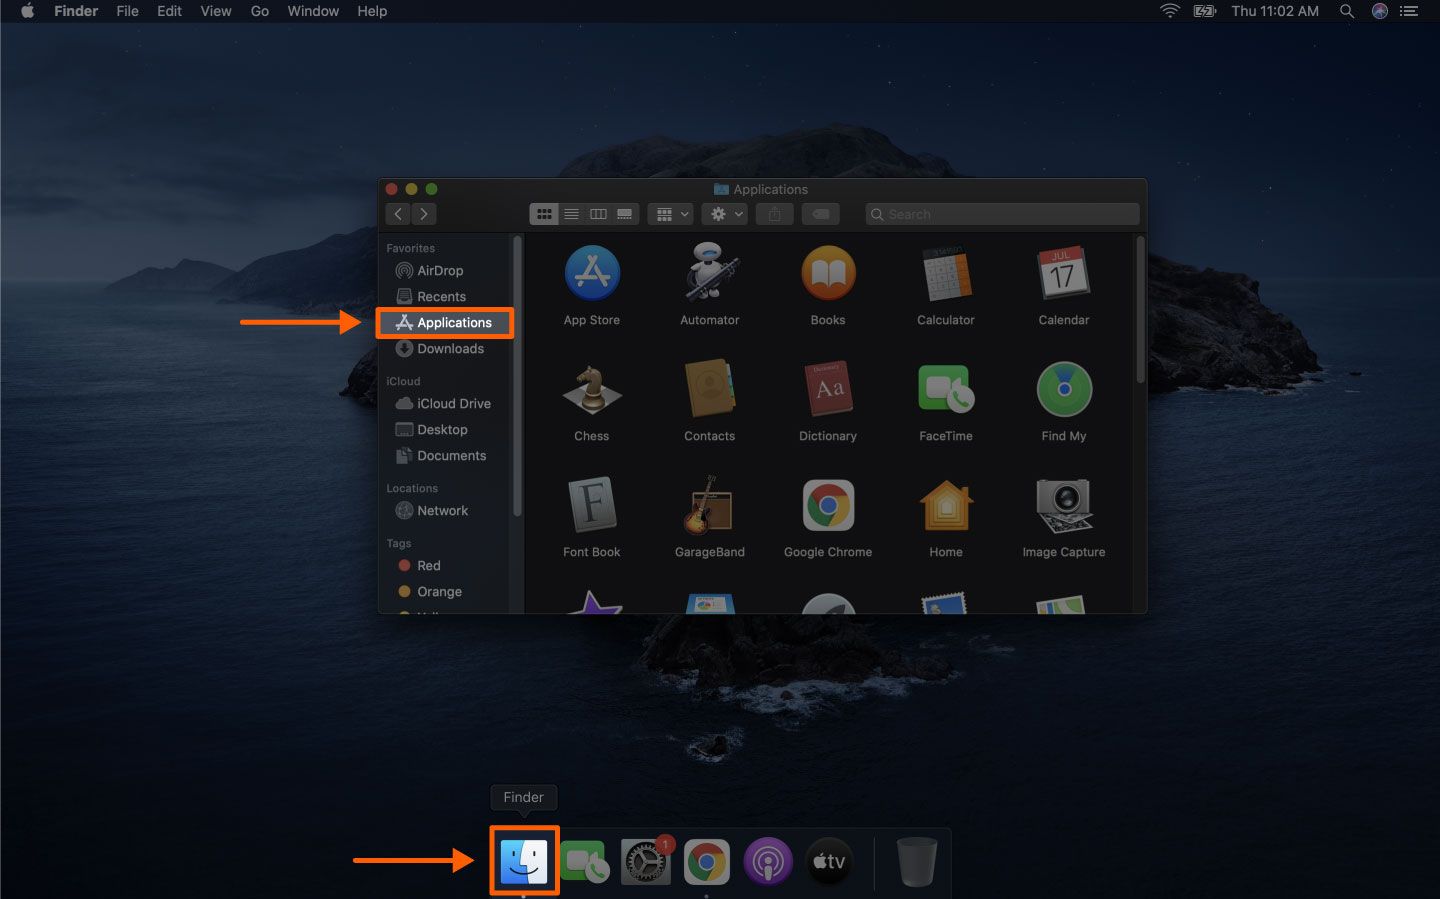Open the FaceTime app icon in Finder
The image size is (1440, 899).
click(946, 389)
